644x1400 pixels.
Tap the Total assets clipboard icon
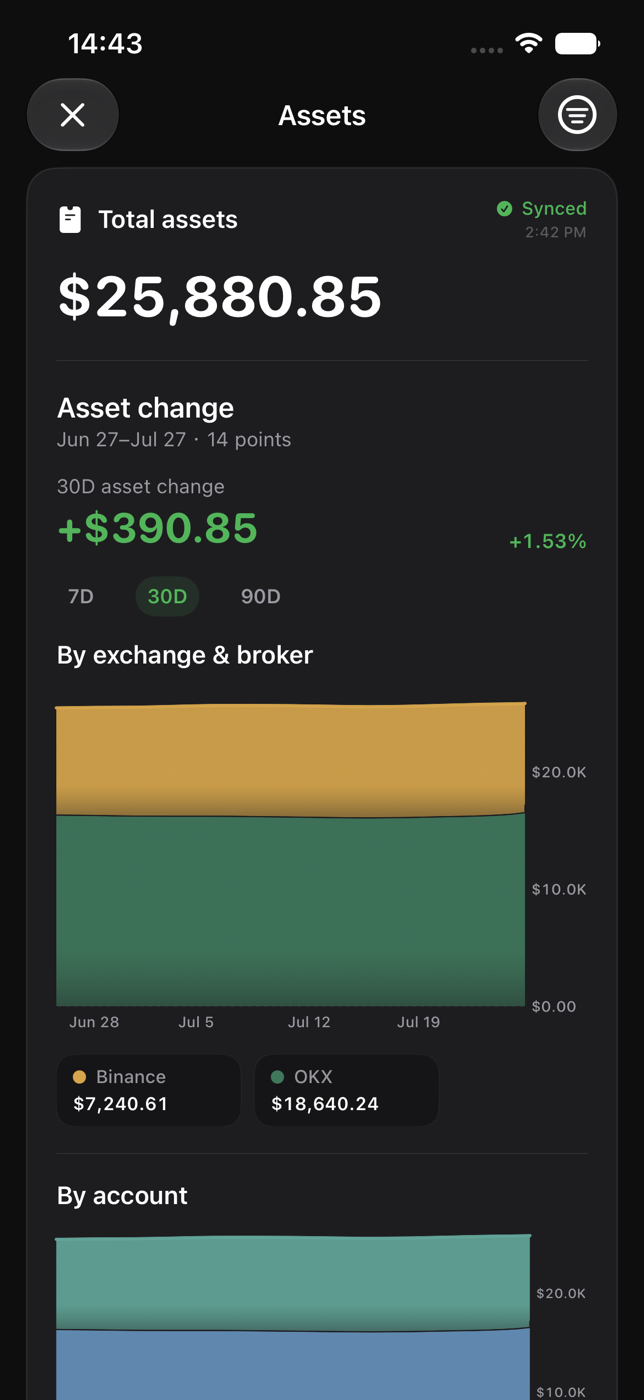pos(70,220)
